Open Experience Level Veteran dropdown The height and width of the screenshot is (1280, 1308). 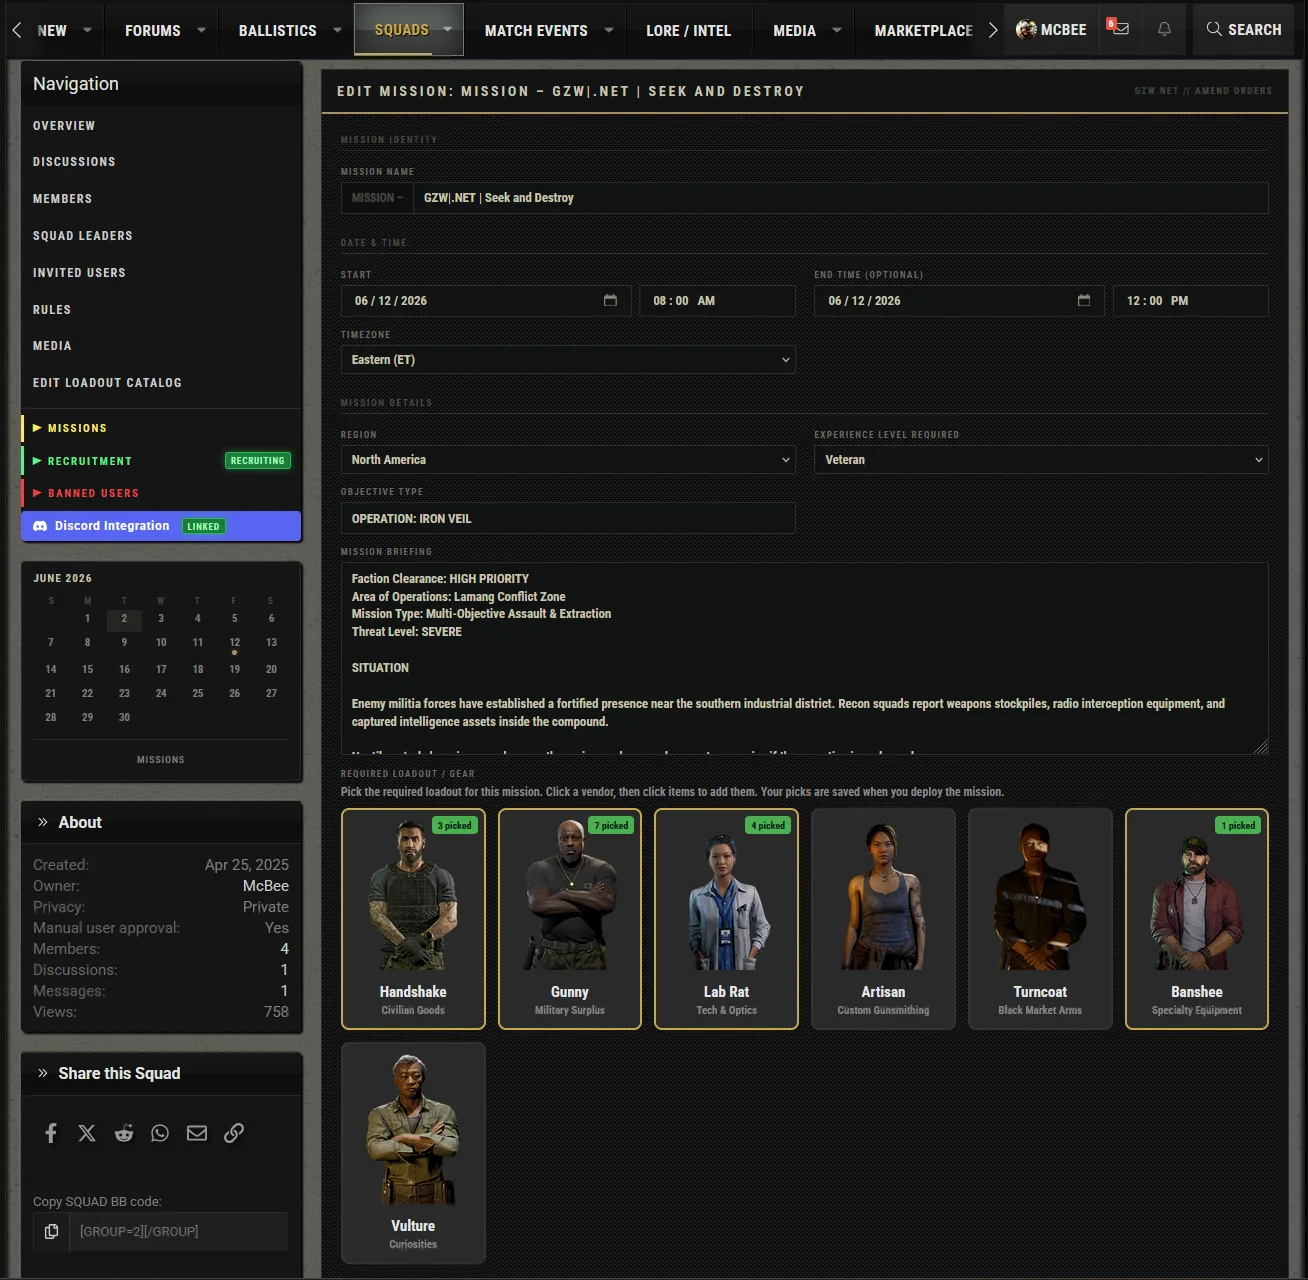pyautogui.click(x=1041, y=459)
